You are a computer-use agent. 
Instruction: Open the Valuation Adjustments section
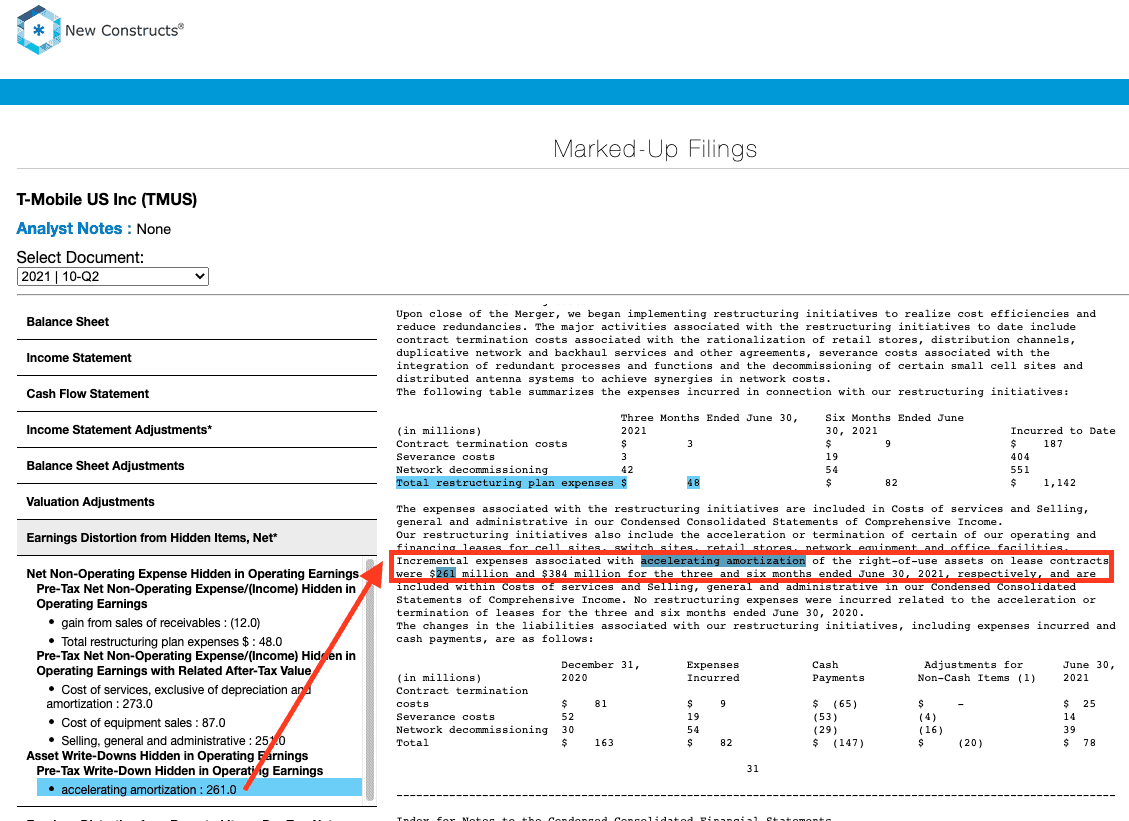[x=197, y=502]
